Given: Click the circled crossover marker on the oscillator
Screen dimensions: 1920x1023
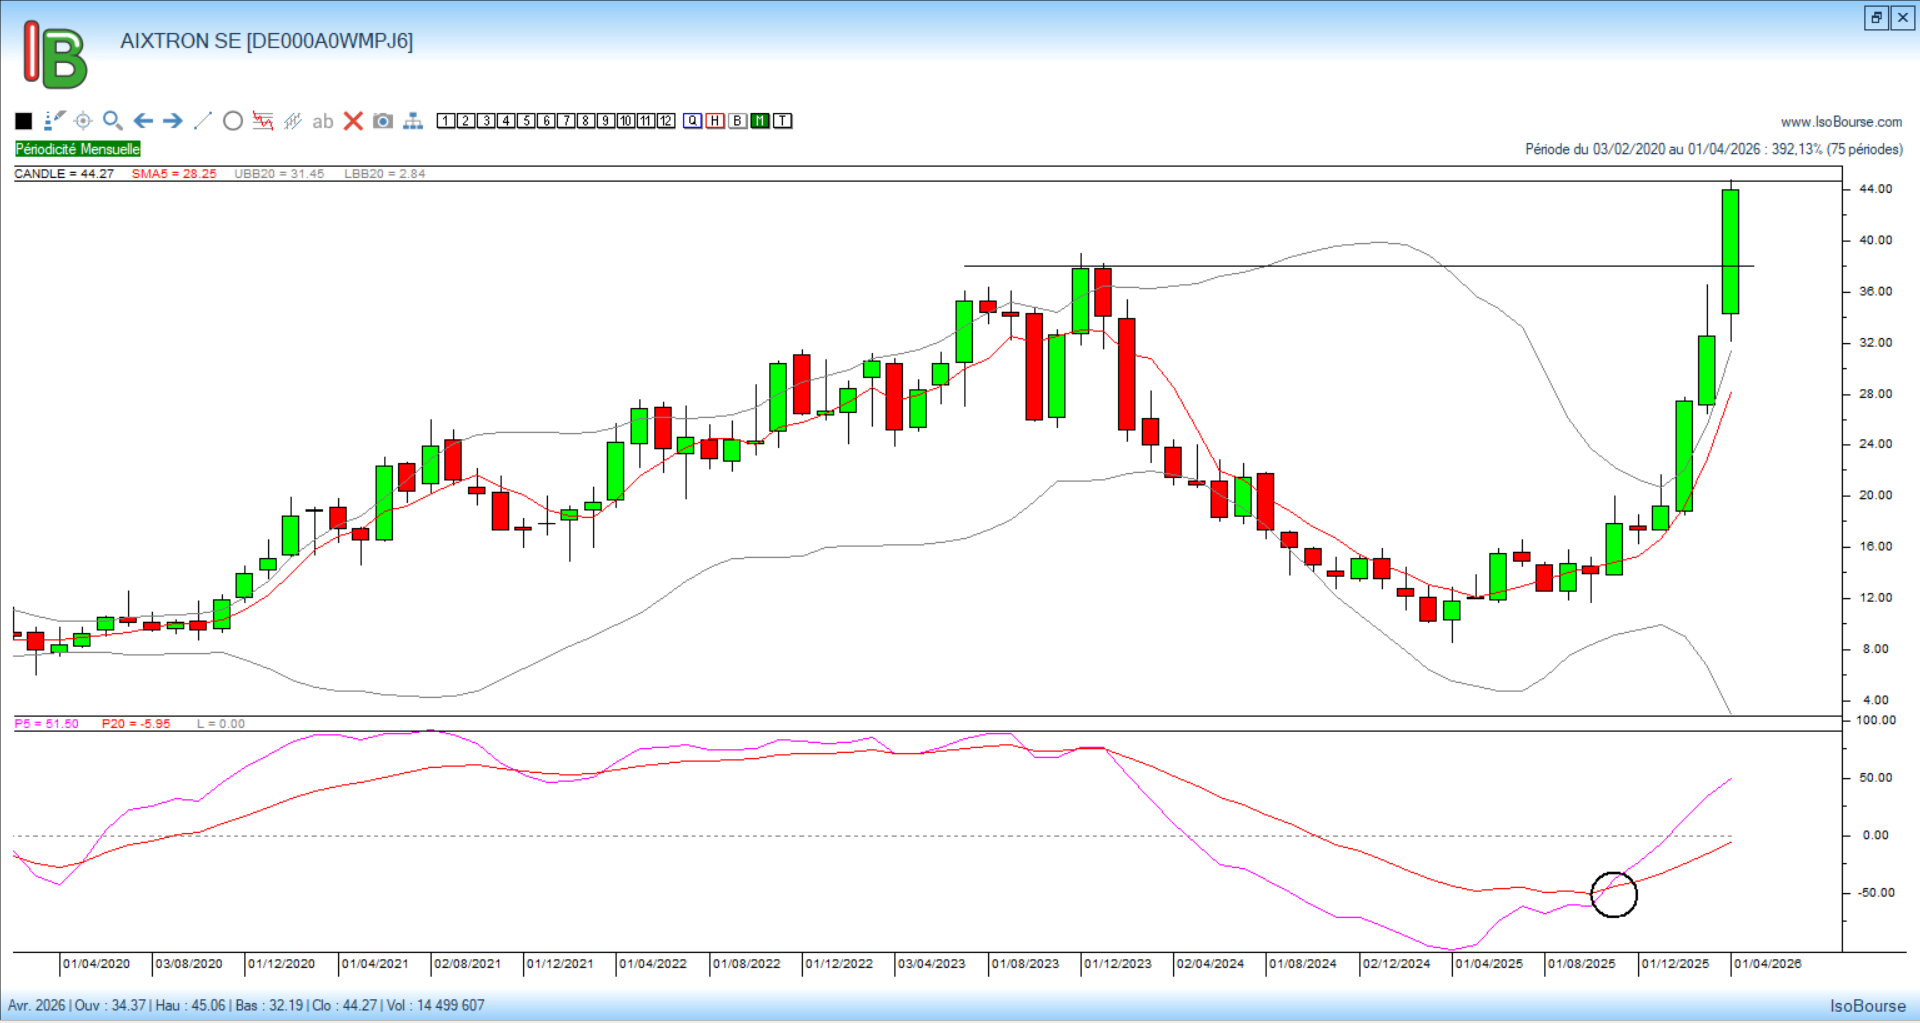Looking at the screenshot, I should (x=1613, y=894).
